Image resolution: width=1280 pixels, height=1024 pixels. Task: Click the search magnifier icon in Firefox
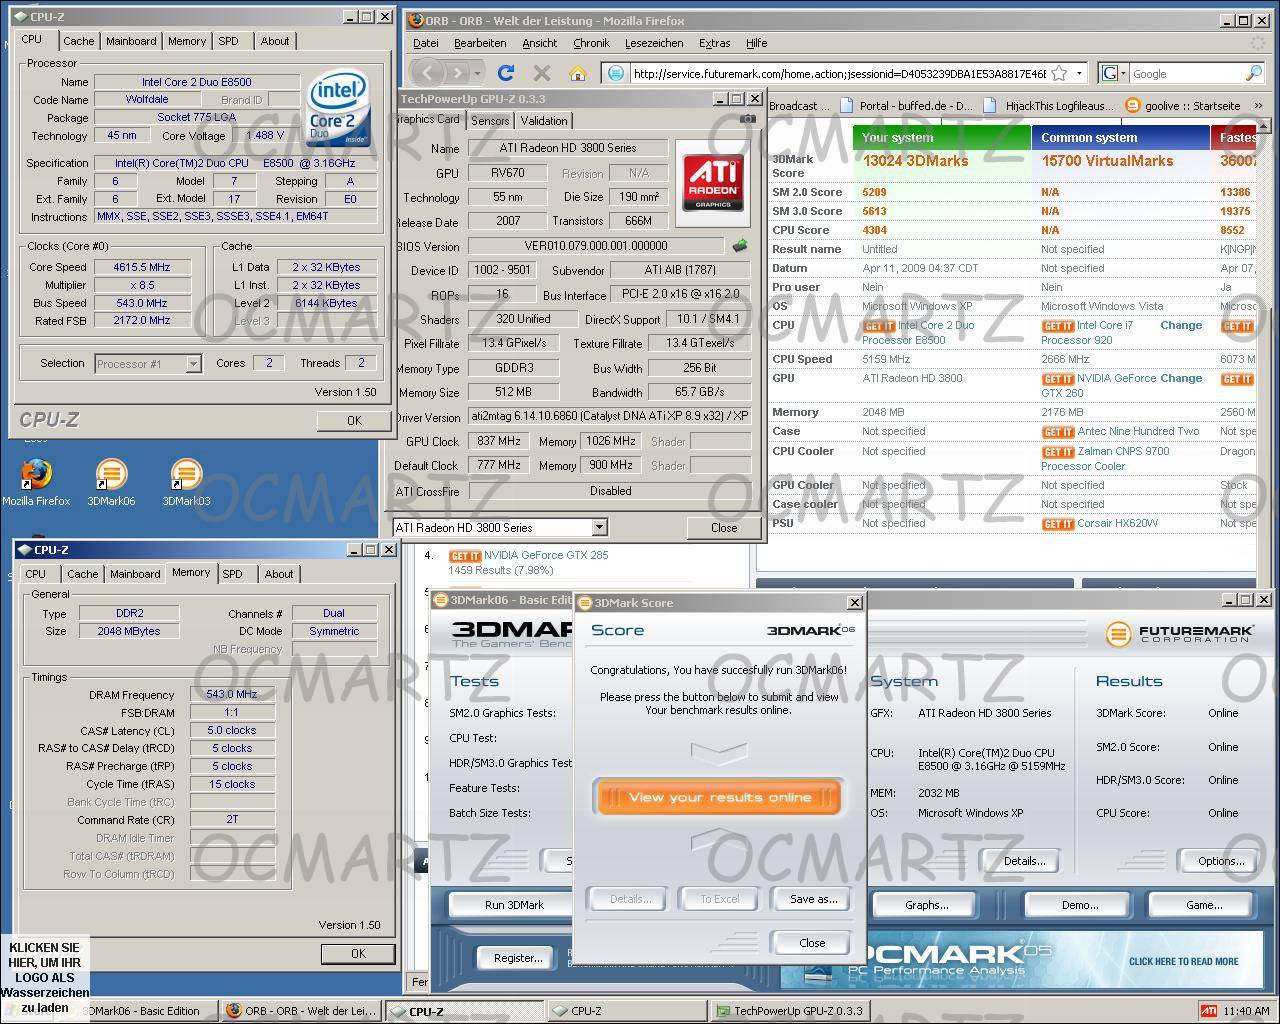[1253, 73]
